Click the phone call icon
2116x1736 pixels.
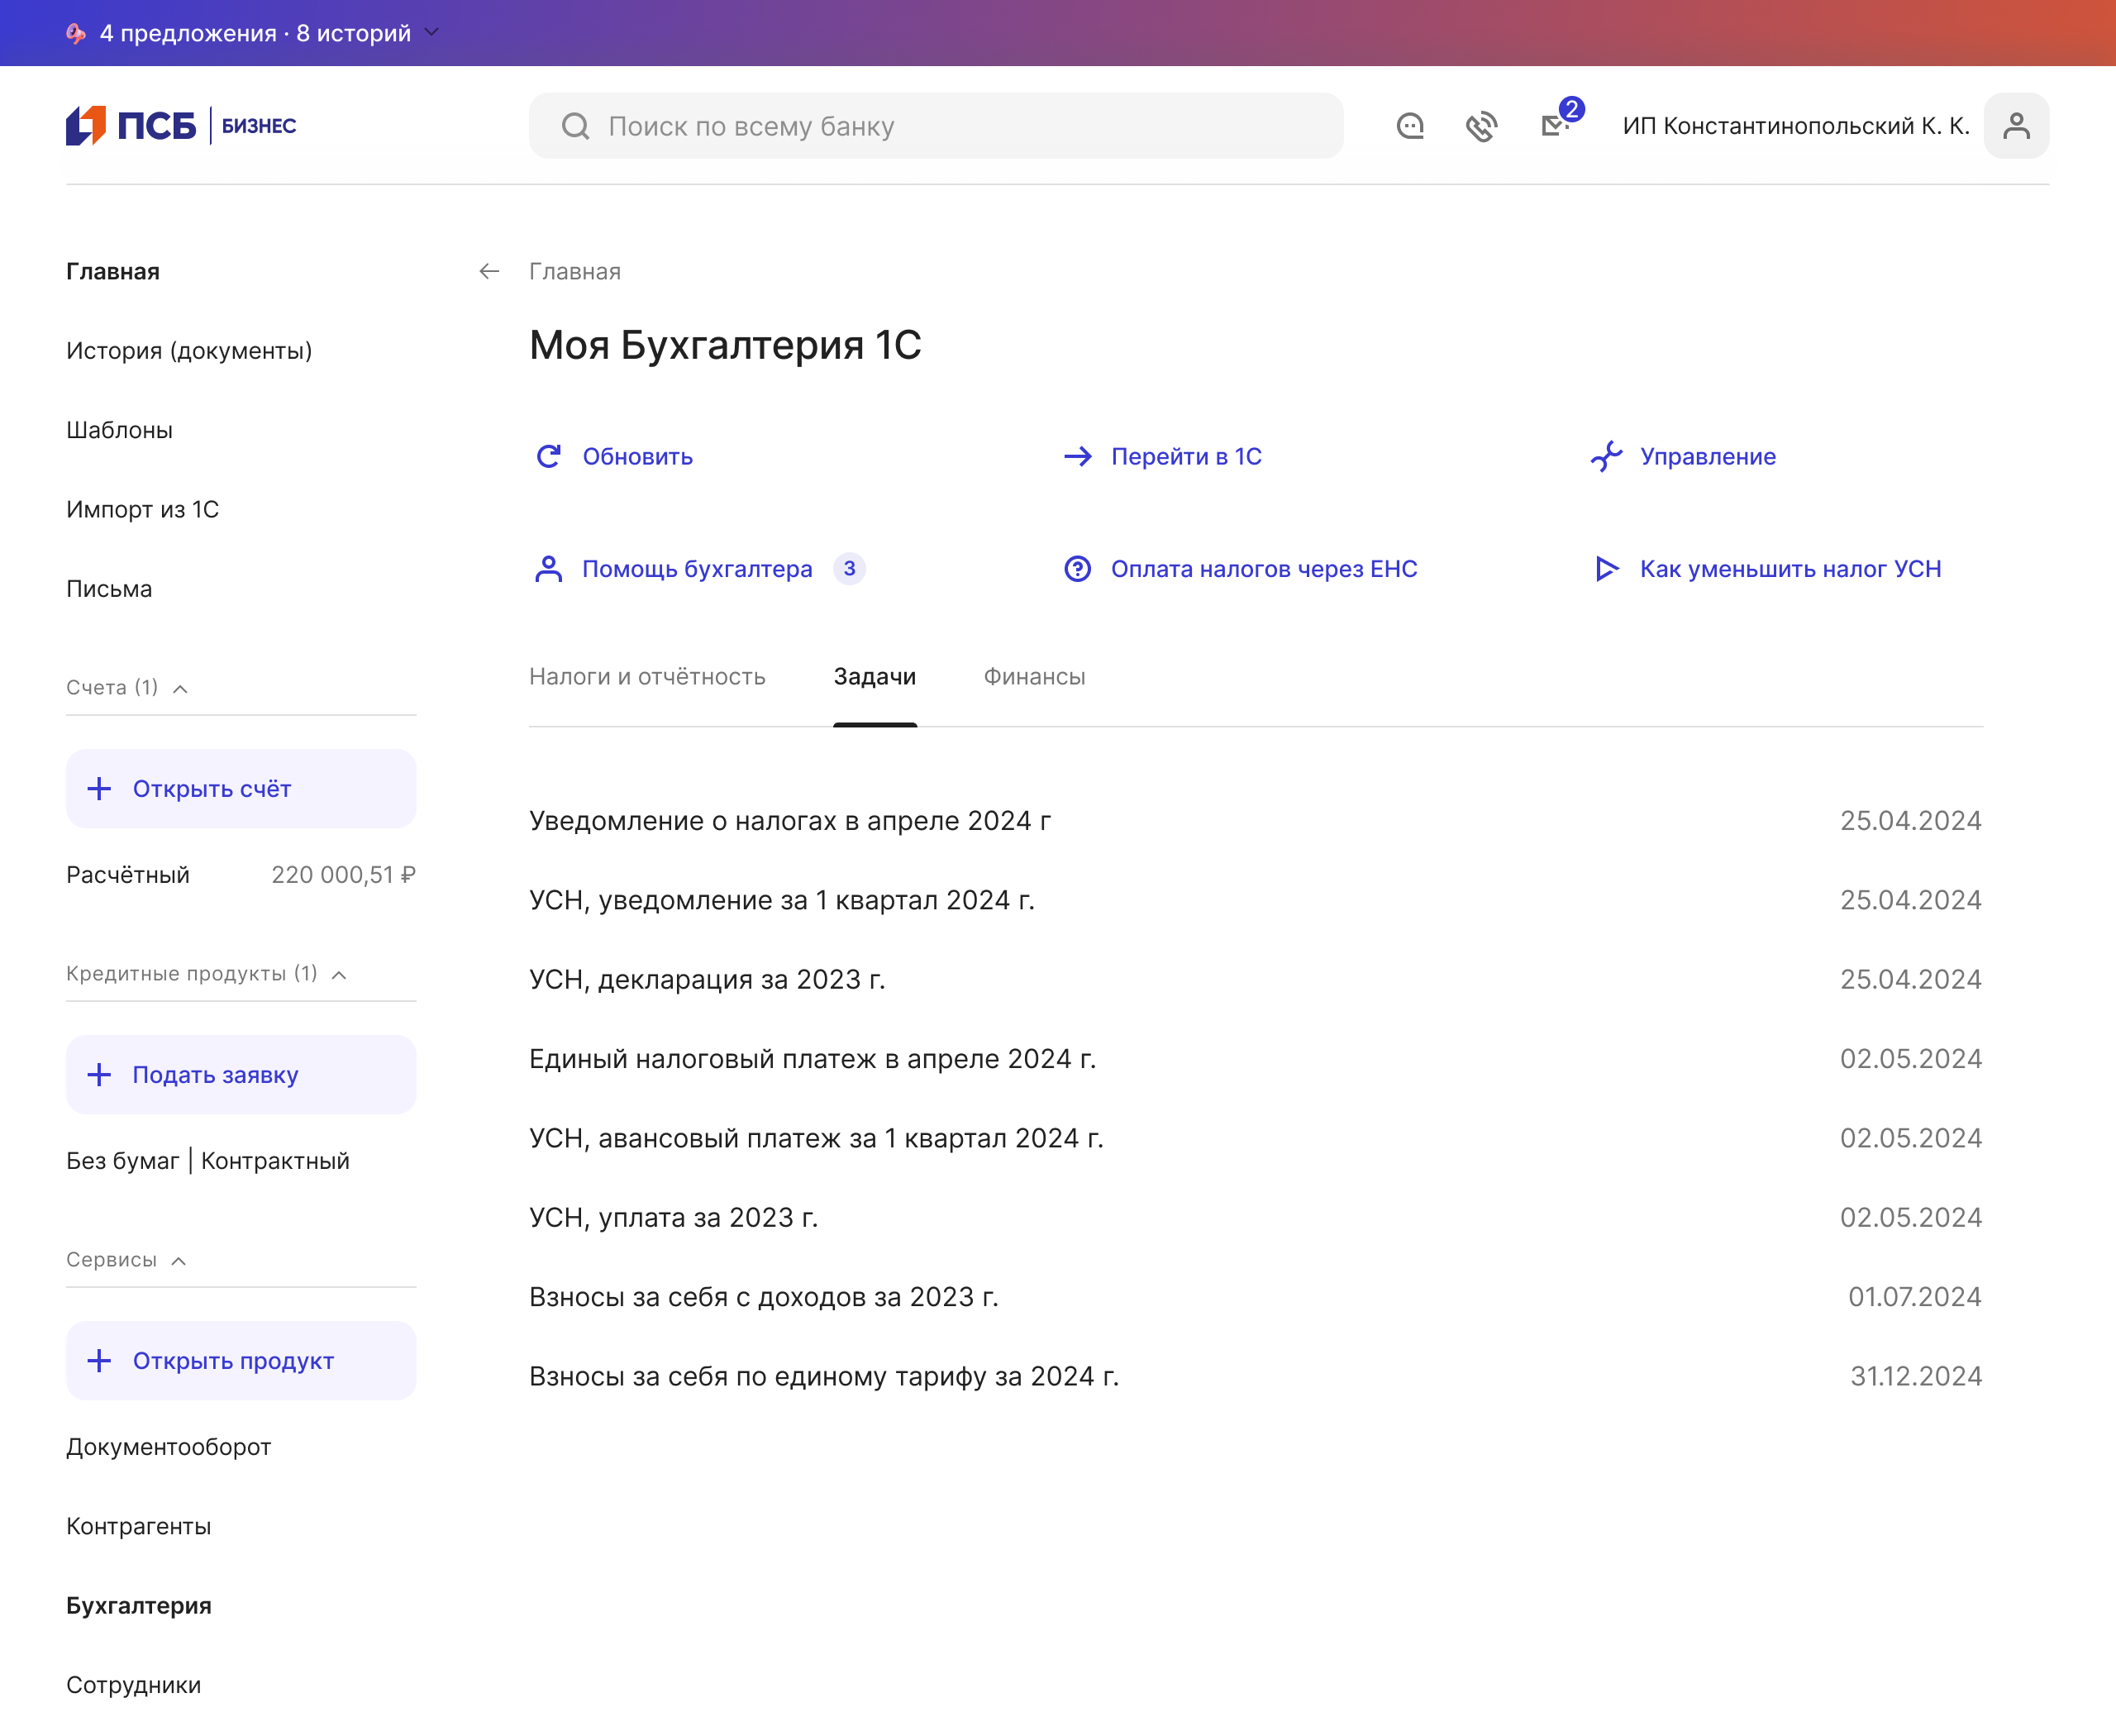(1481, 126)
